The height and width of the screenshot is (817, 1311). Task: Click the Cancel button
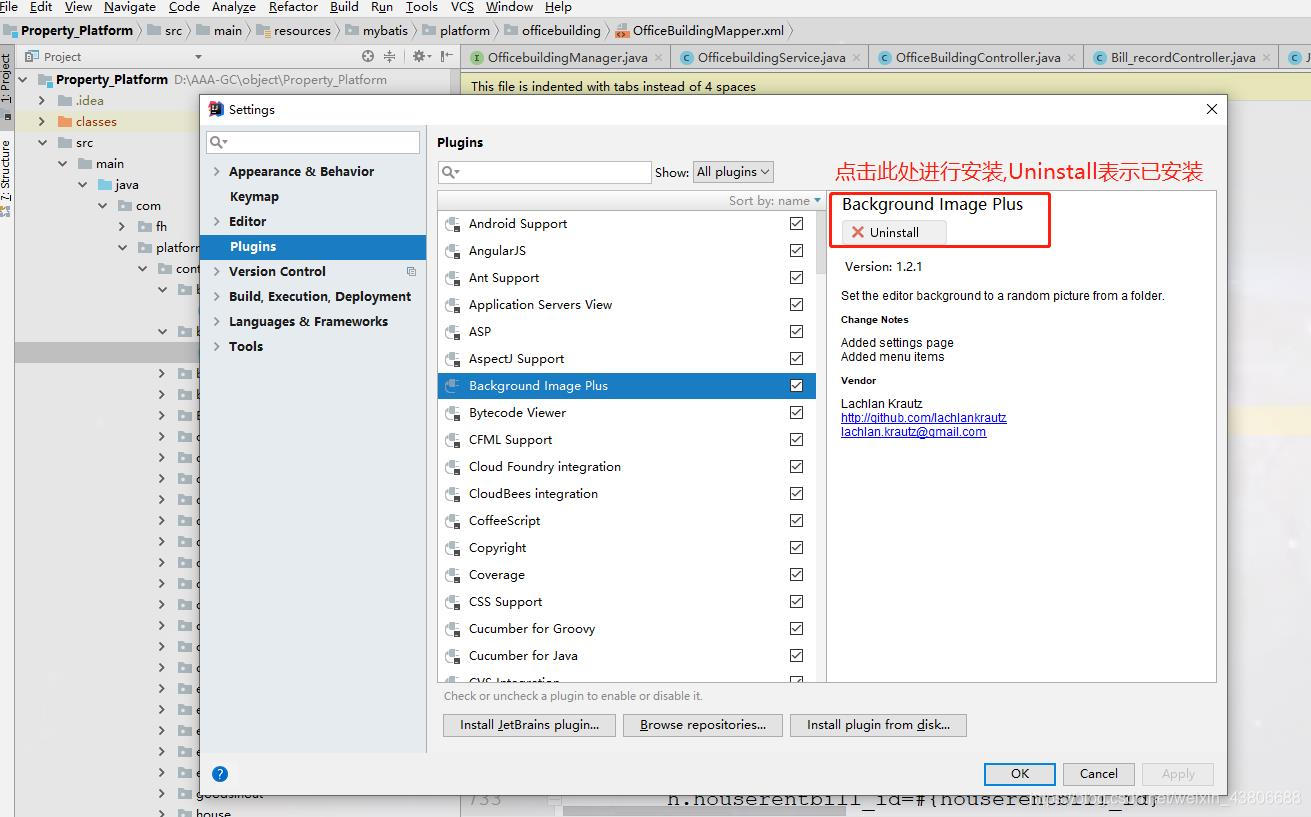pyautogui.click(x=1098, y=774)
